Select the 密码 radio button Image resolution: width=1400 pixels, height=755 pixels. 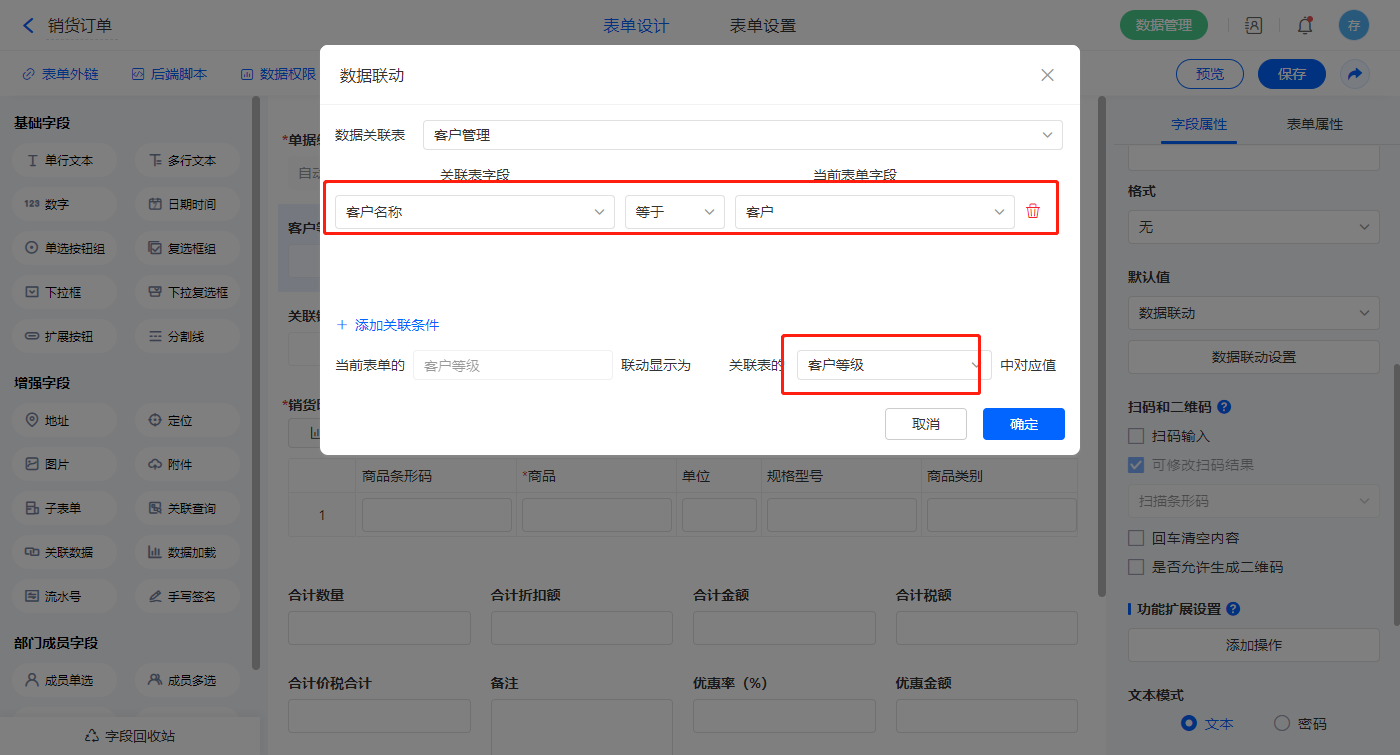1282,723
